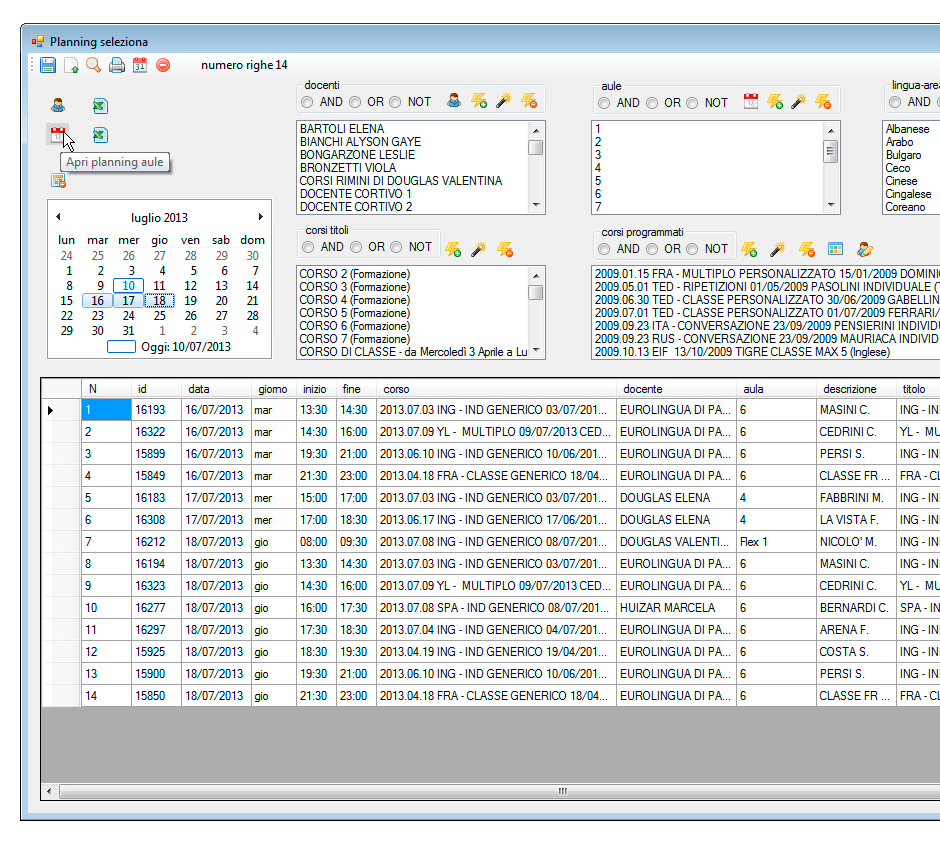
Task: Select 'Cinese' in lingua list
Action: 901,181
